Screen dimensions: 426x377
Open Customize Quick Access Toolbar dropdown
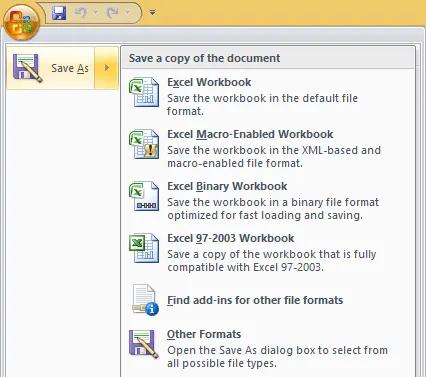(152, 13)
